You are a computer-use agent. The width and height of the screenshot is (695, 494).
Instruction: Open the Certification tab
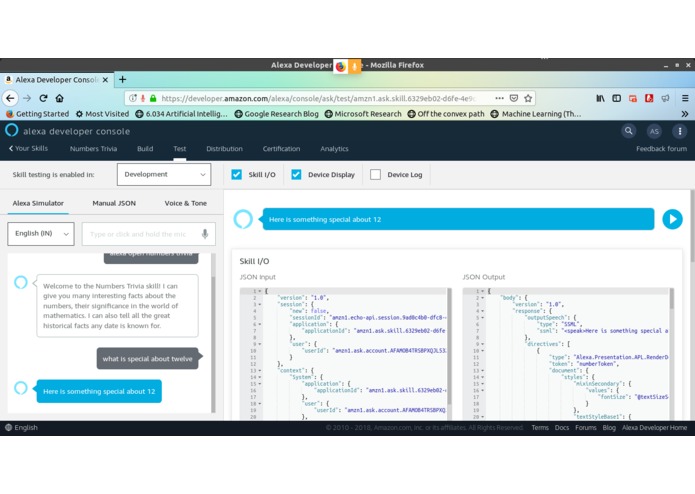click(281, 149)
